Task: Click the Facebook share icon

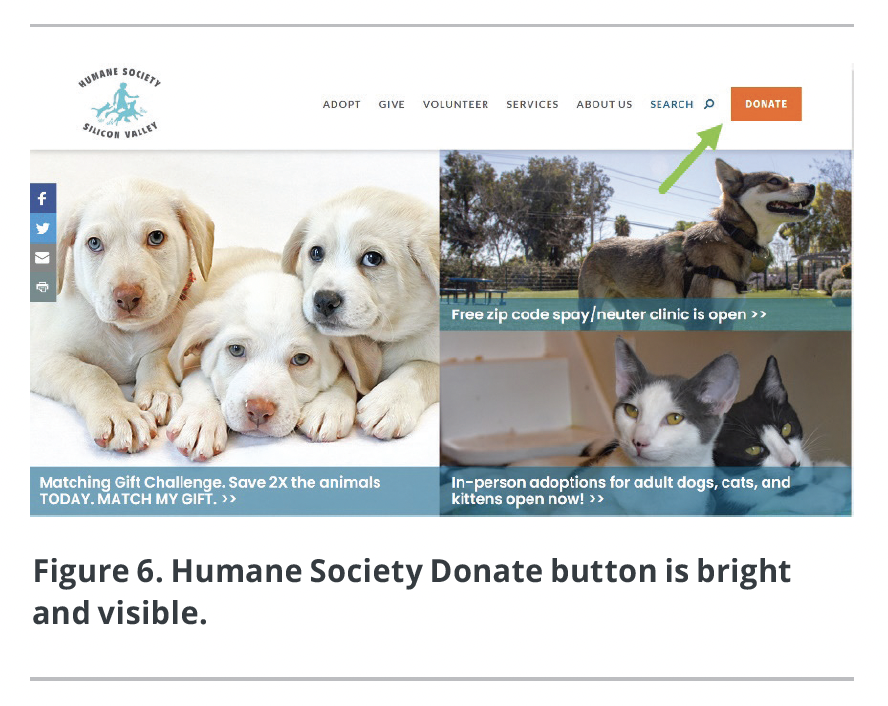Action: pyautogui.click(x=42, y=198)
